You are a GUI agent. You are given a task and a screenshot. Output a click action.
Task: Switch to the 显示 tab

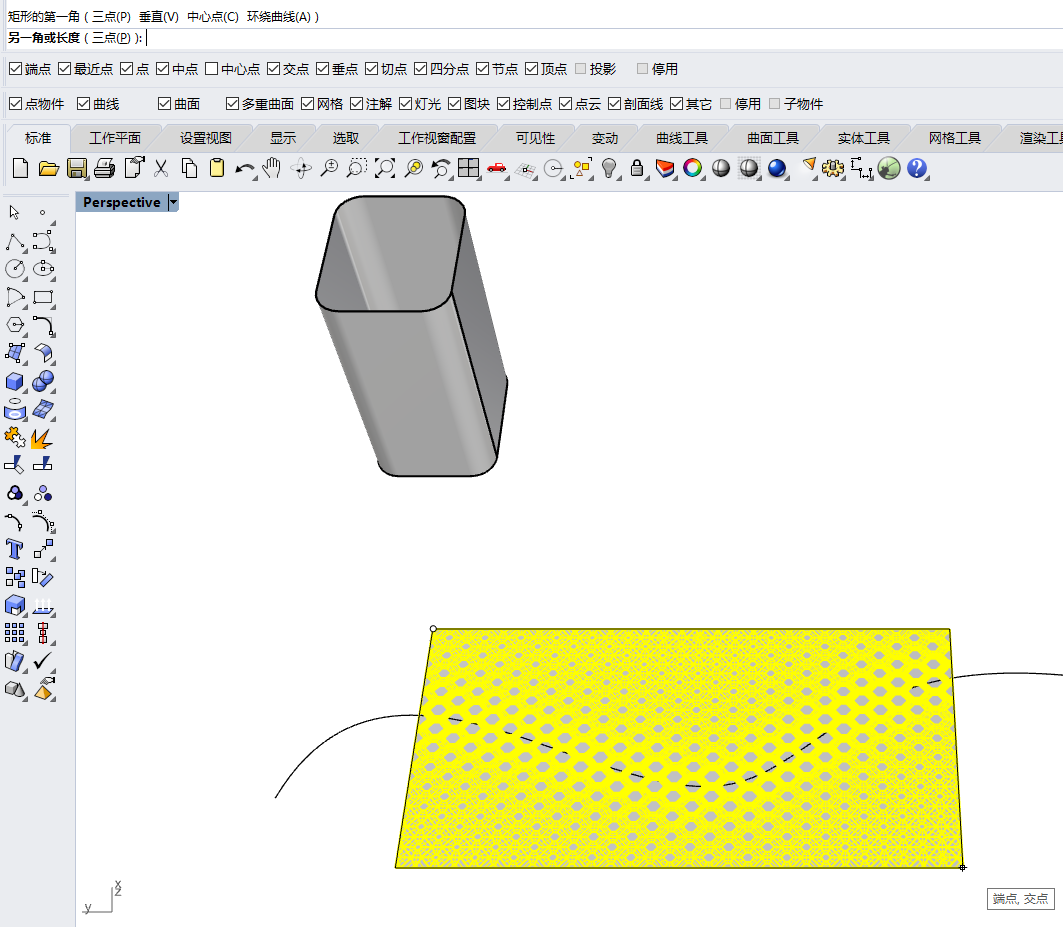pyautogui.click(x=283, y=138)
